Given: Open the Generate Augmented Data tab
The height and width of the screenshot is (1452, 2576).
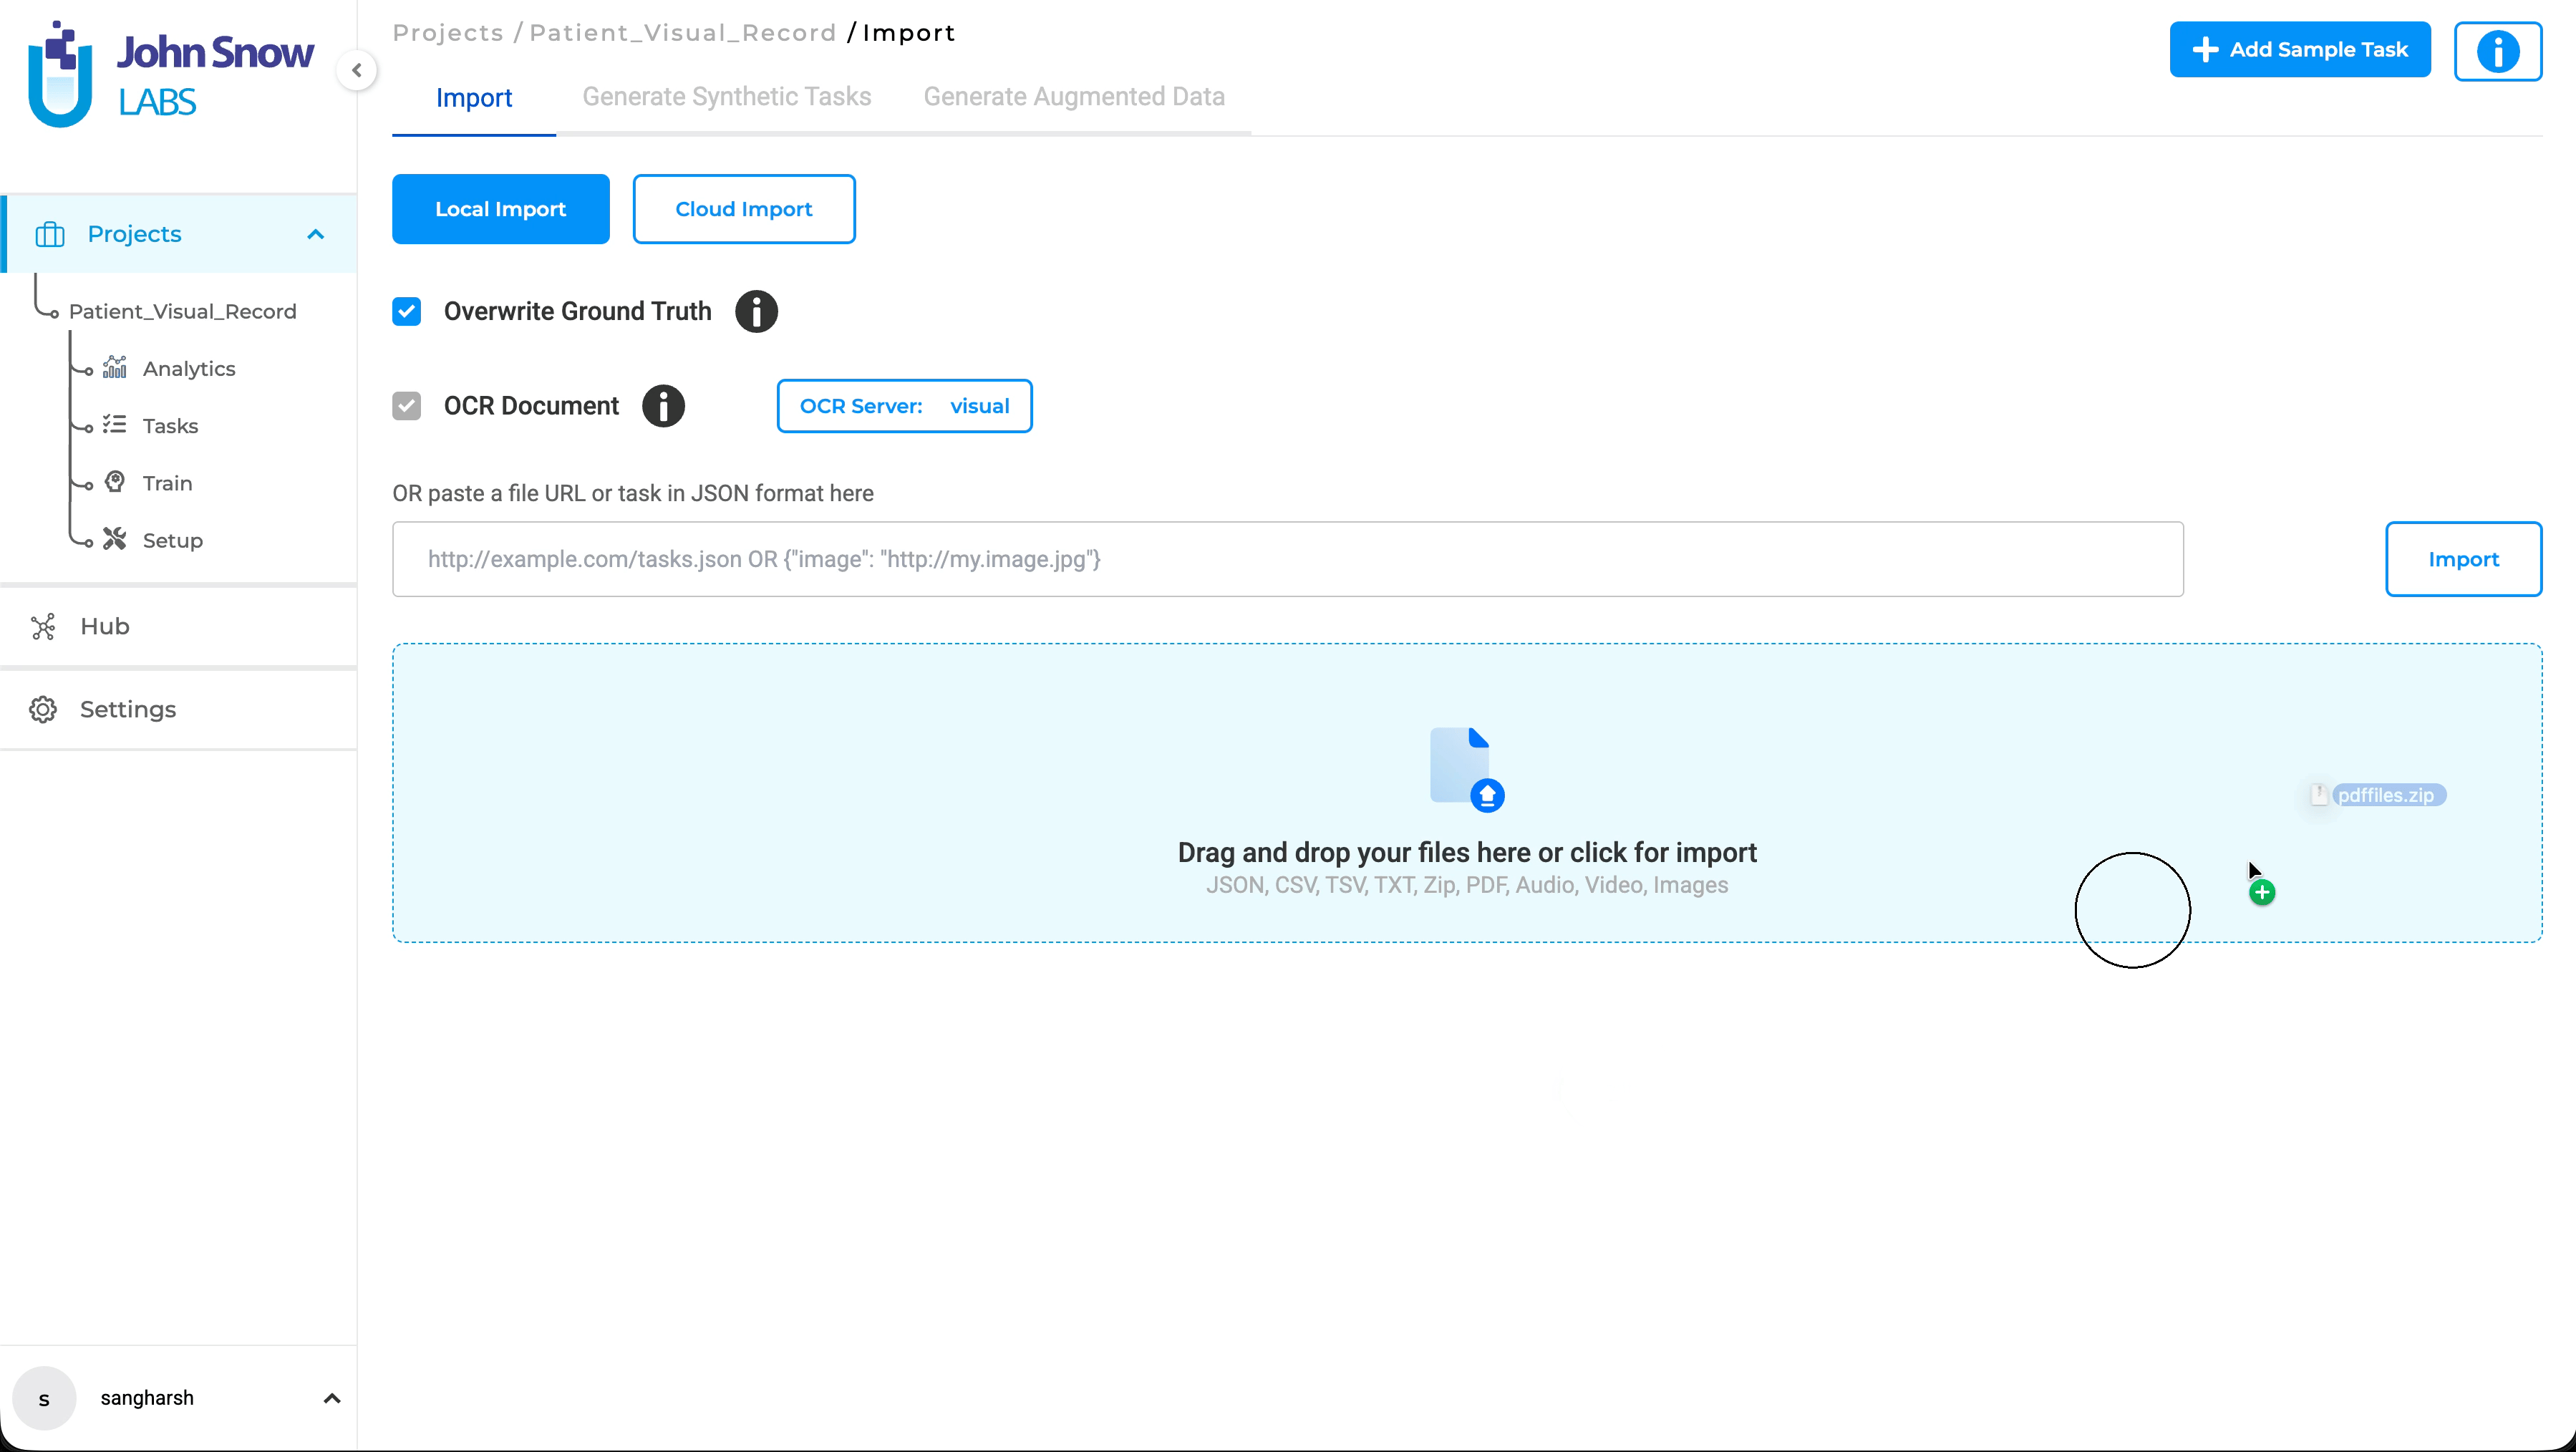Looking at the screenshot, I should pos(1073,97).
